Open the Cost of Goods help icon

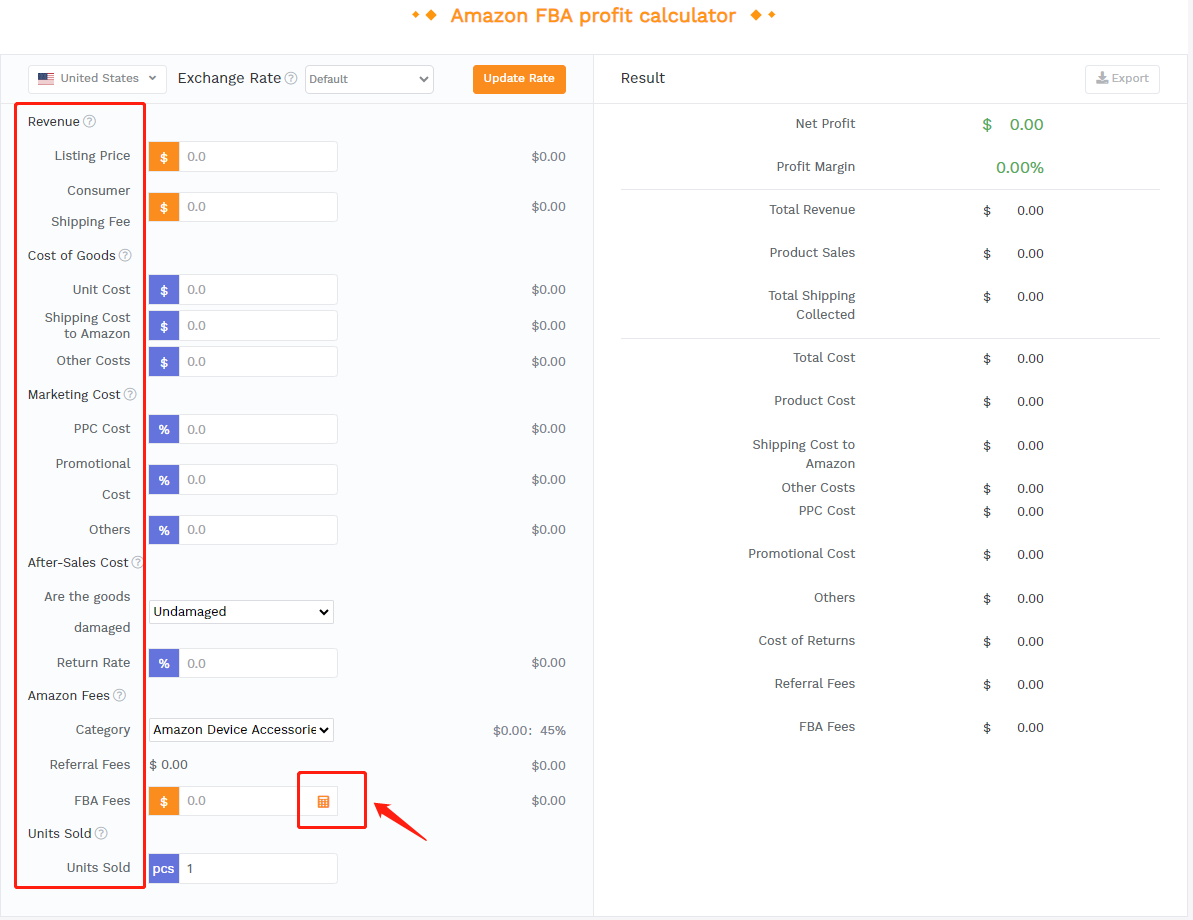pos(126,256)
